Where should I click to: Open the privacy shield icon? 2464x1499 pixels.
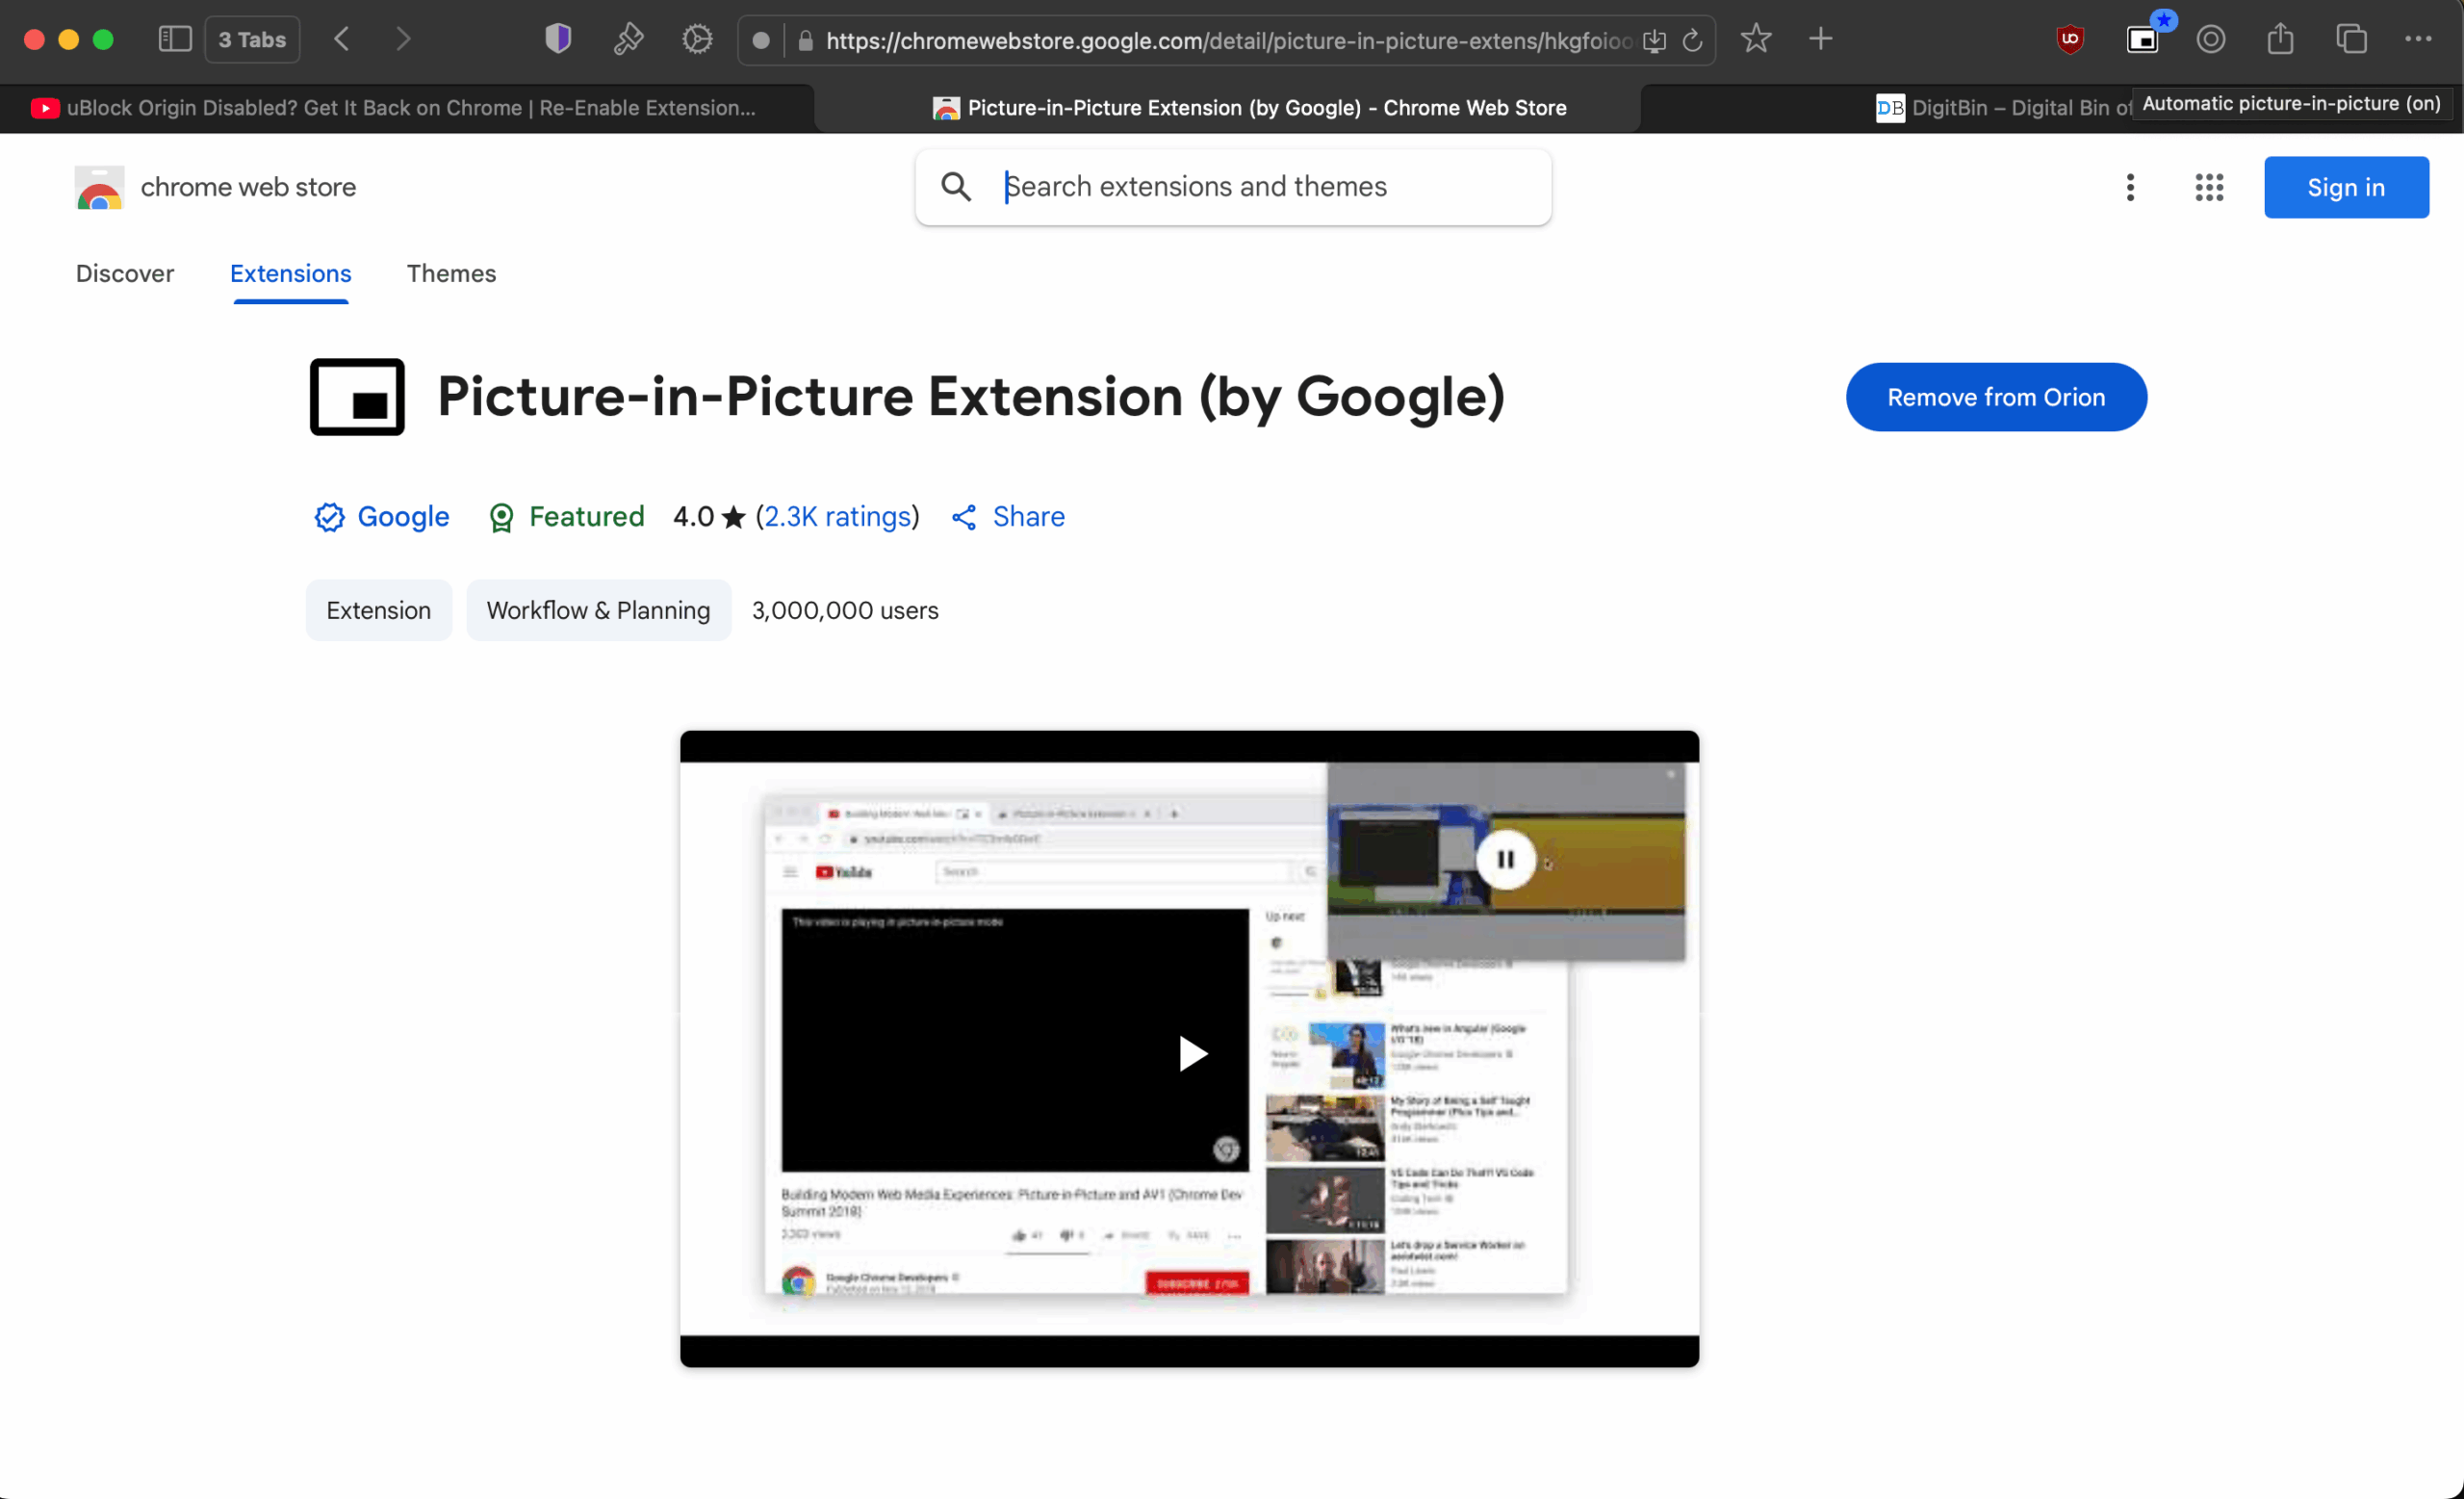click(558, 39)
